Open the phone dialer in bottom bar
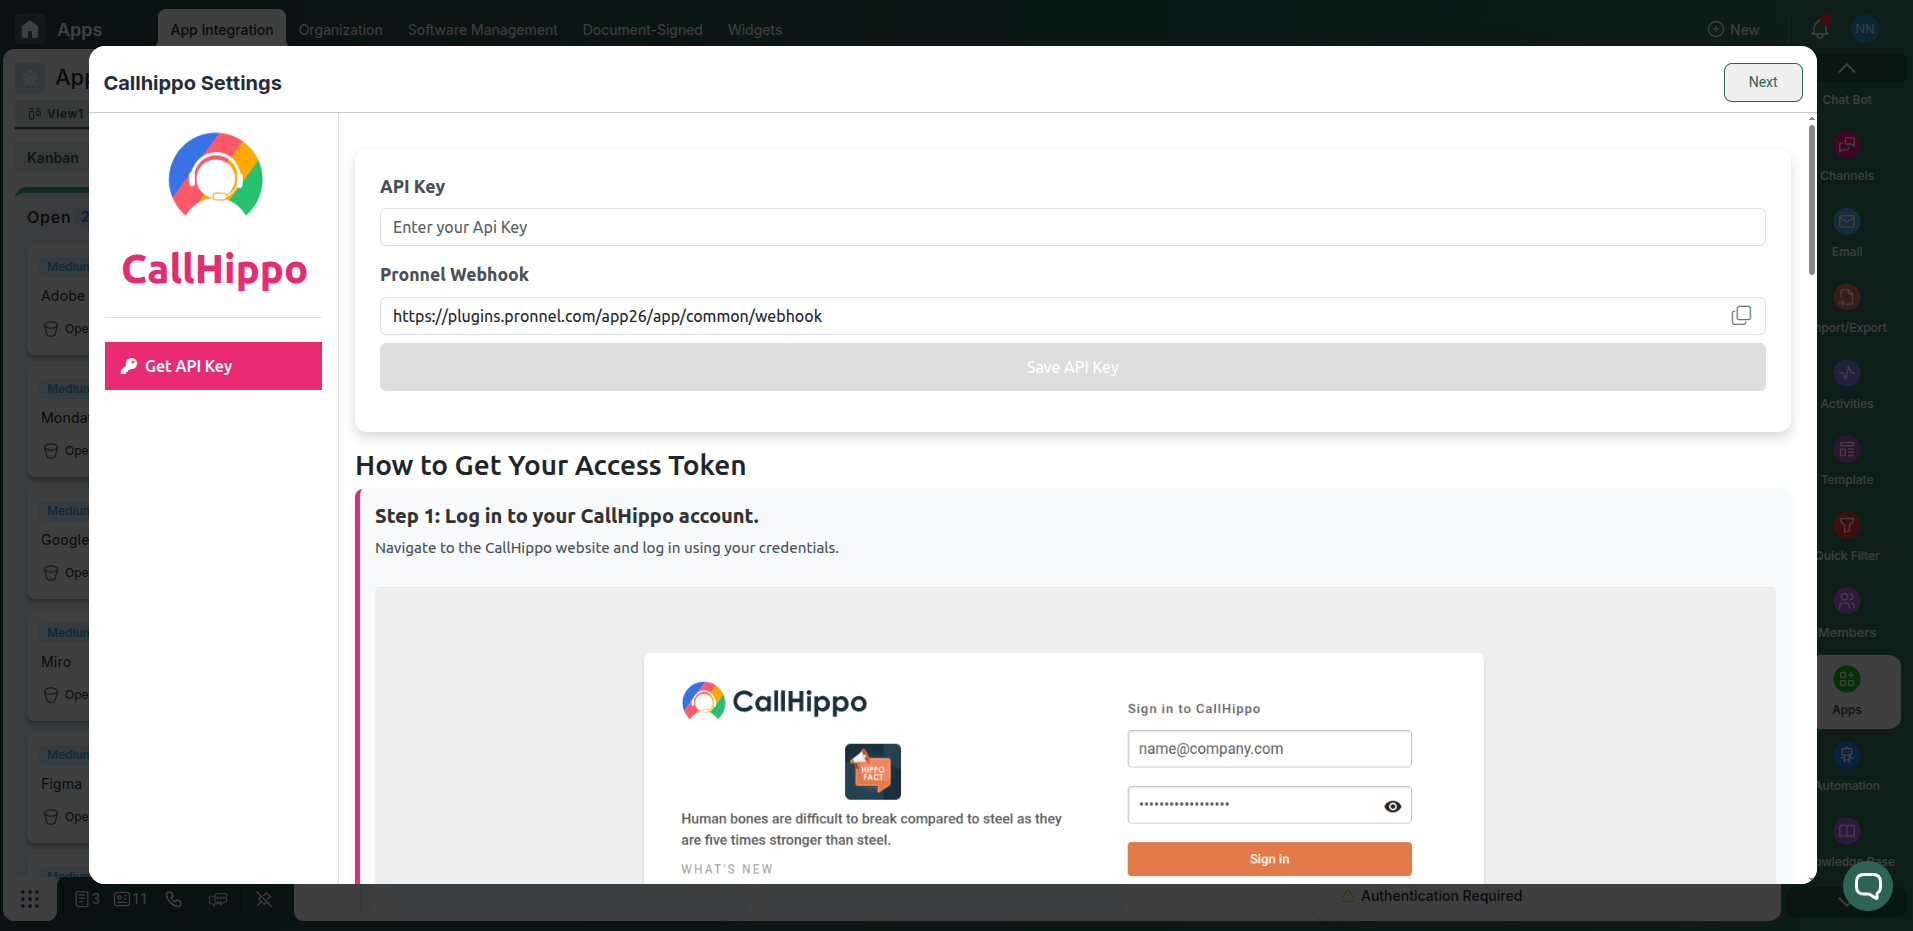The image size is (1913, 931). 174,899
